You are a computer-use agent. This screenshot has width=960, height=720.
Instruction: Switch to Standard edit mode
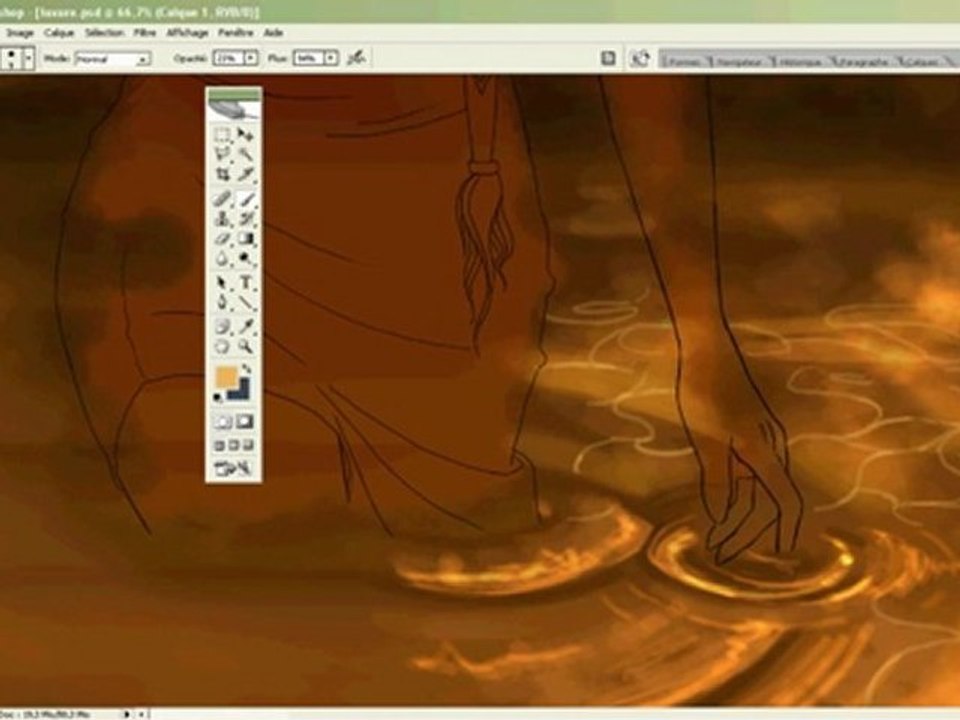click(x=222, y=421)
